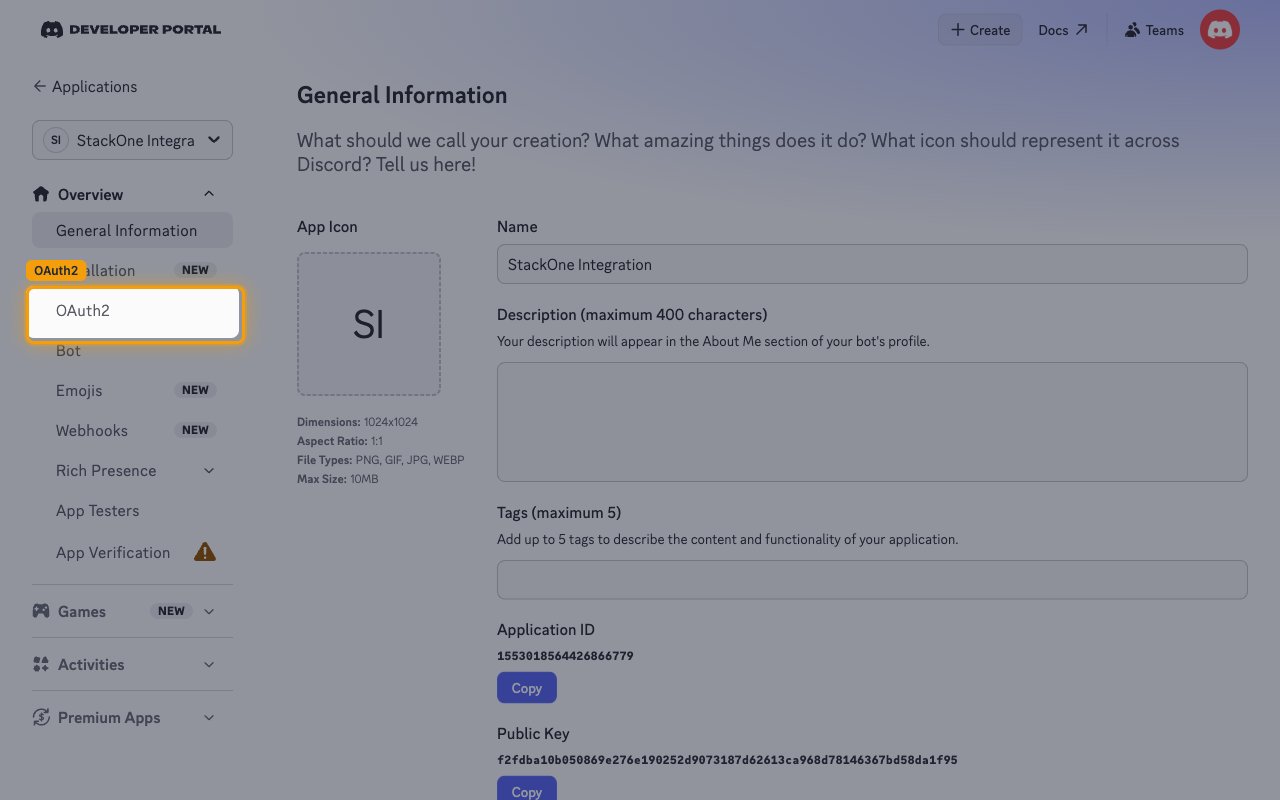
Task: Expand the Premium Apps chevron
Action: (x=209, y=717)
